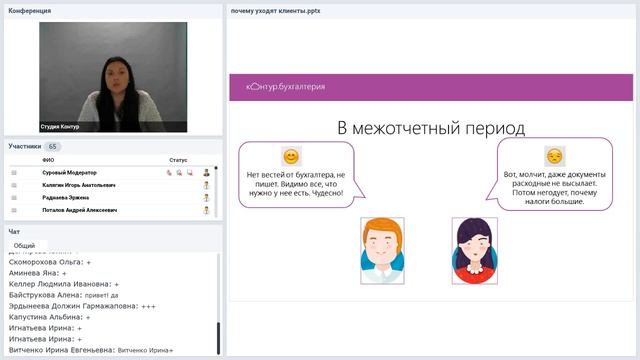Click the user icon for Калягин Игорь Анатольевич
Viewport: 640px width, 360px height.
click(206, 185)
